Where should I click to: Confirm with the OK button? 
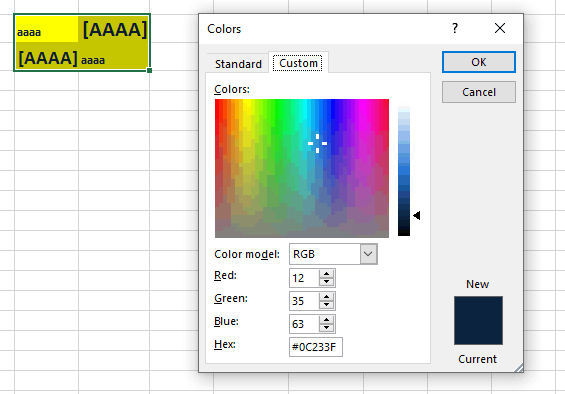(x=479, y=62)
